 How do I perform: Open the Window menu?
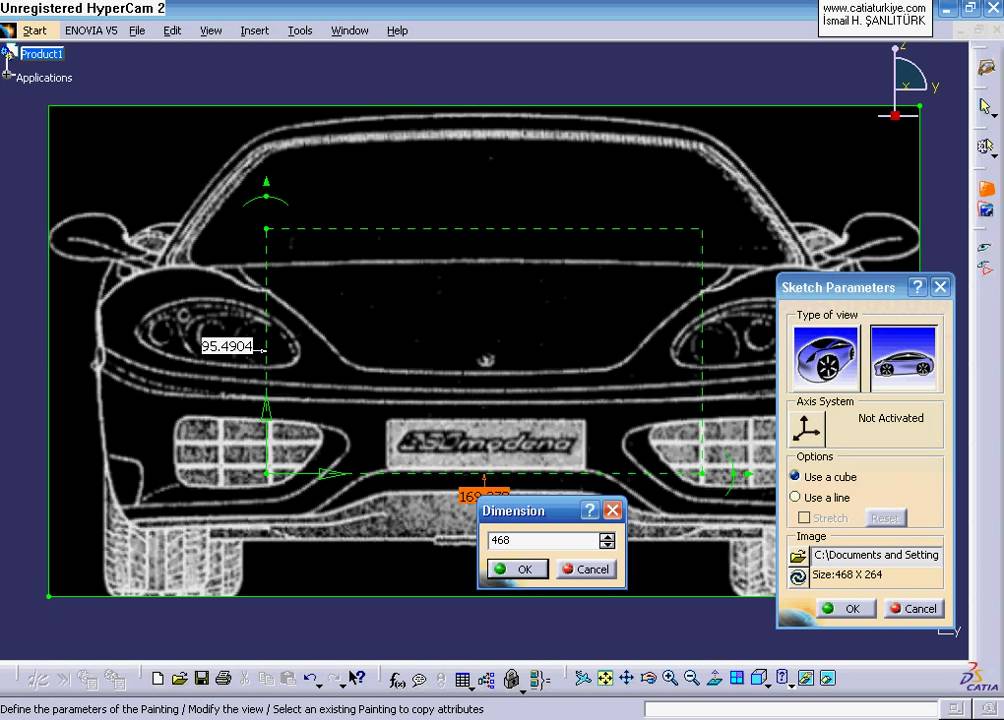[x=350, y=30]
